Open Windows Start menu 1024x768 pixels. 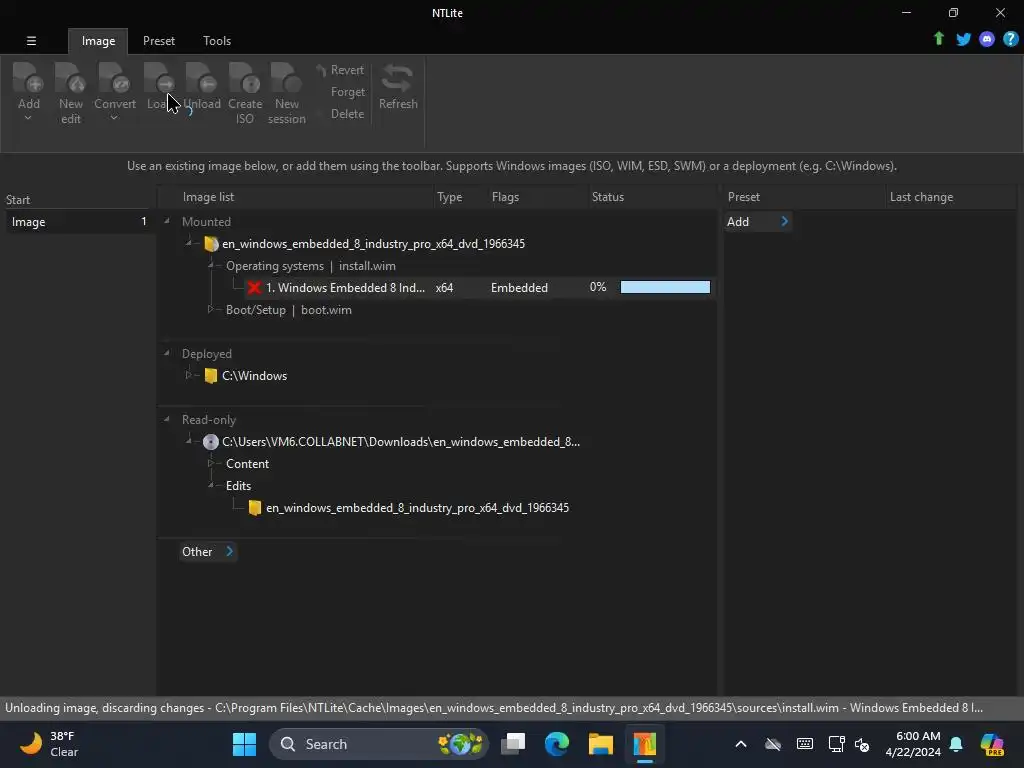(244, 744)
